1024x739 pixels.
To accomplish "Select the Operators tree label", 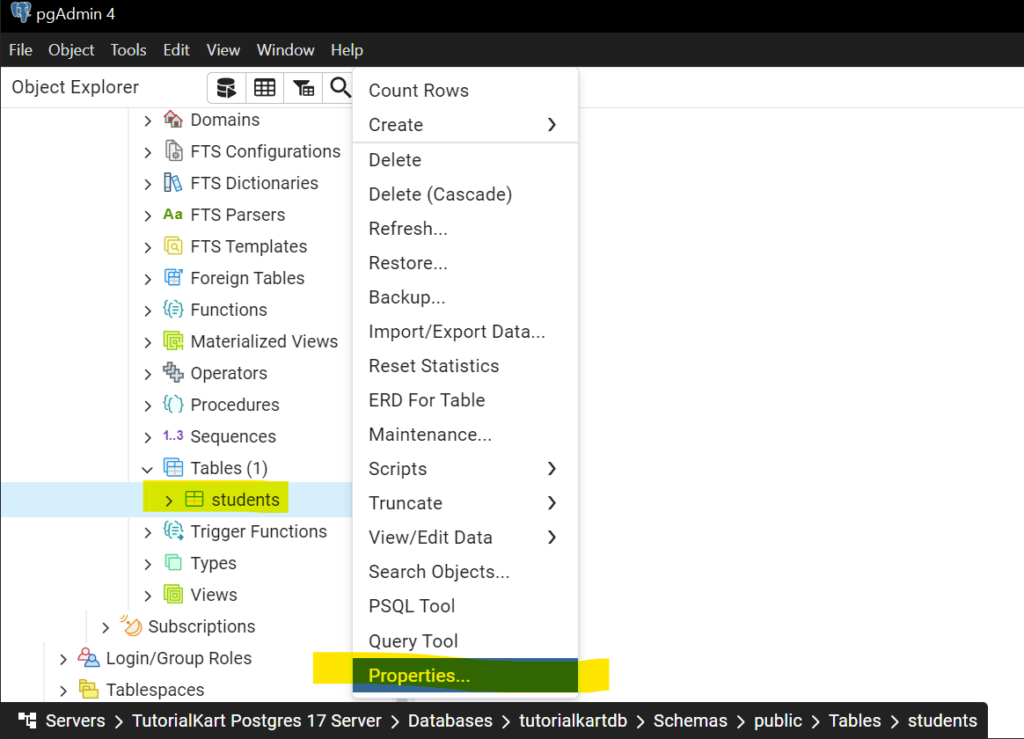I will coord(229,373).
